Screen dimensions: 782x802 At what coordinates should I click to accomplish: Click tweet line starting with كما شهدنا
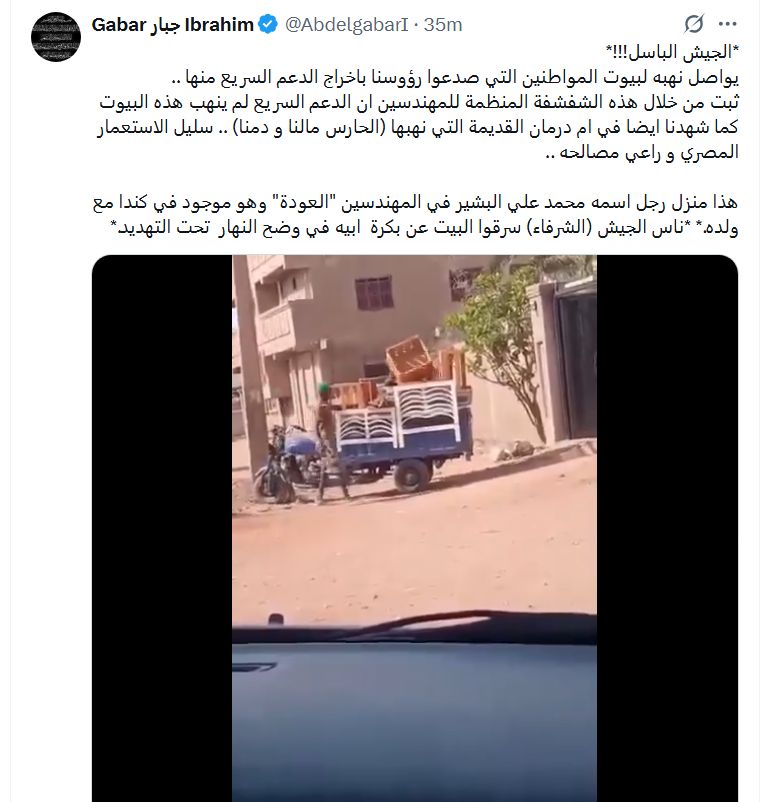coord(418,127)
